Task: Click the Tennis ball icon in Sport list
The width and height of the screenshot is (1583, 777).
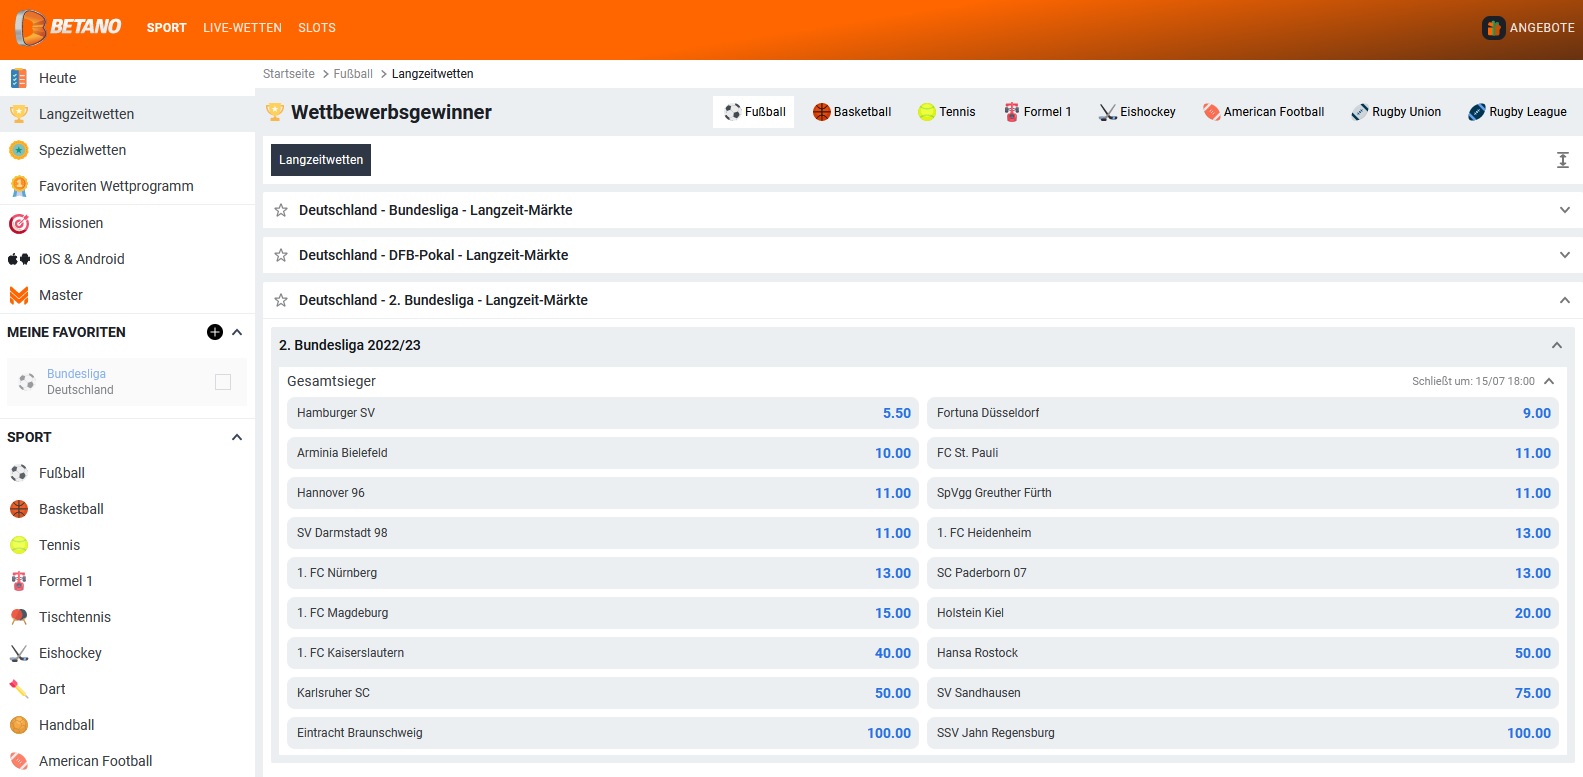Action: 19,545
